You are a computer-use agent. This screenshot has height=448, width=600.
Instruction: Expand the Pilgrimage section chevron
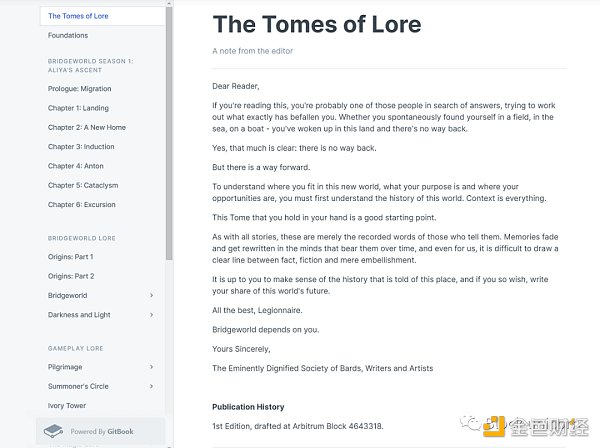coord(152,367)
